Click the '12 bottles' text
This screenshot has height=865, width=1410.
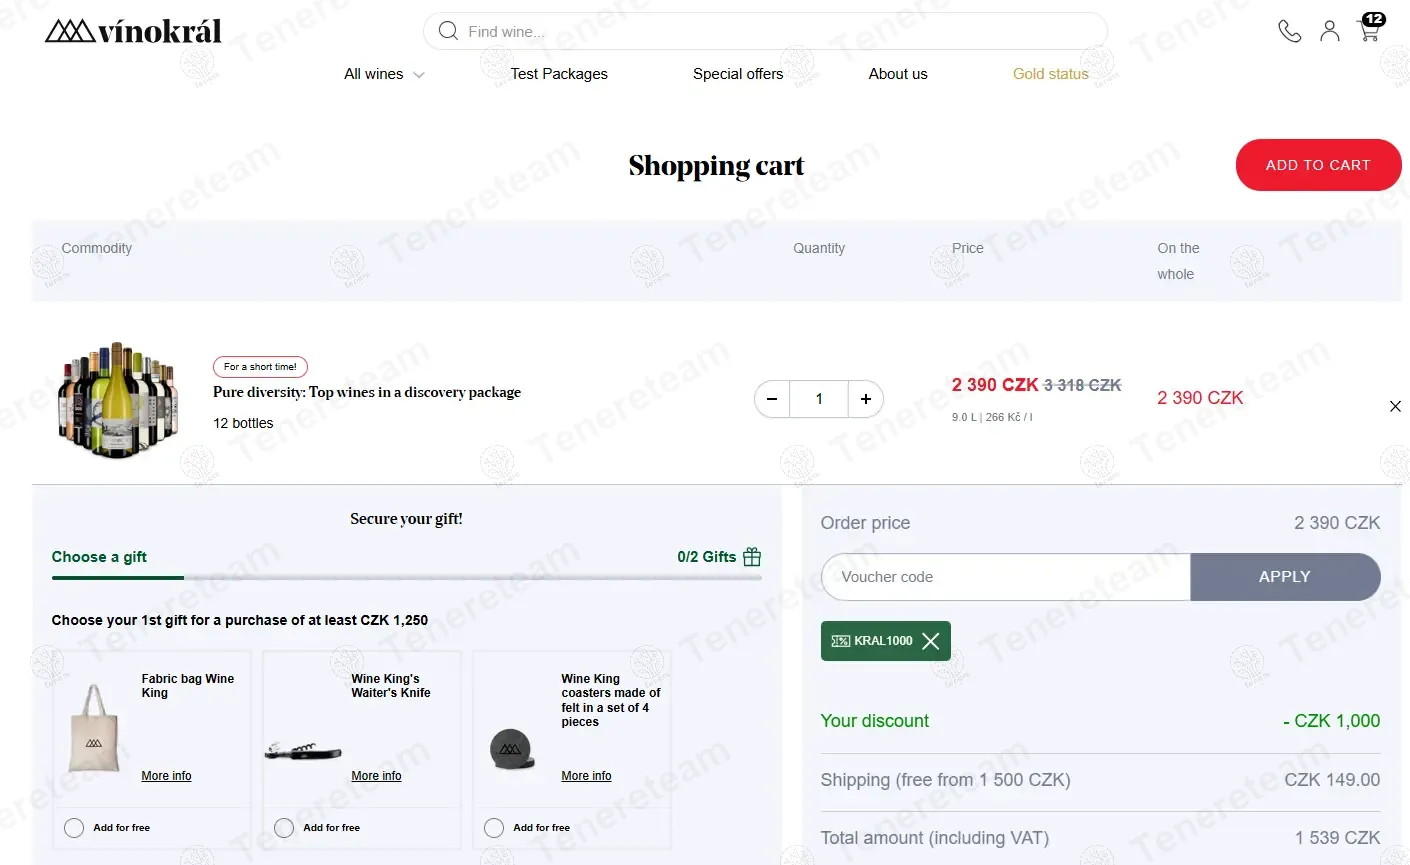click(243, 423)
